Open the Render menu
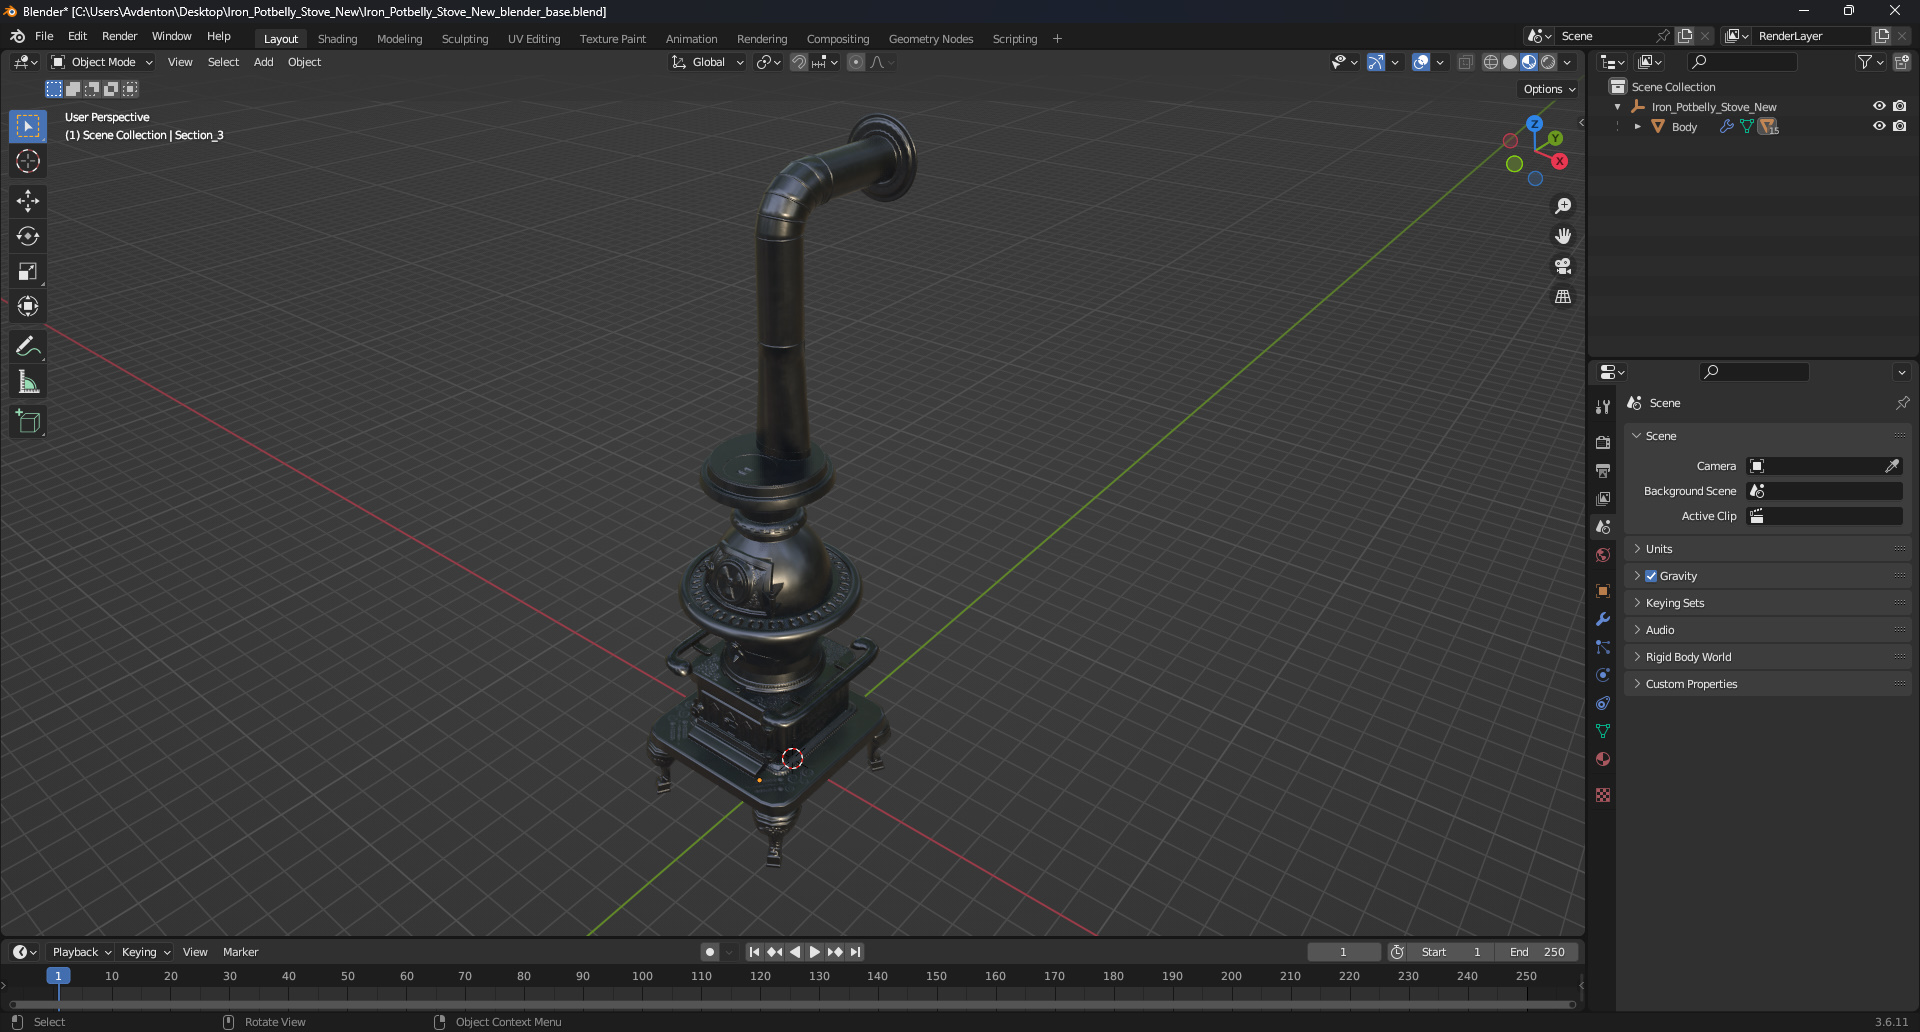The height and width of the screenshot is (1032, 1920). point(119,36)
